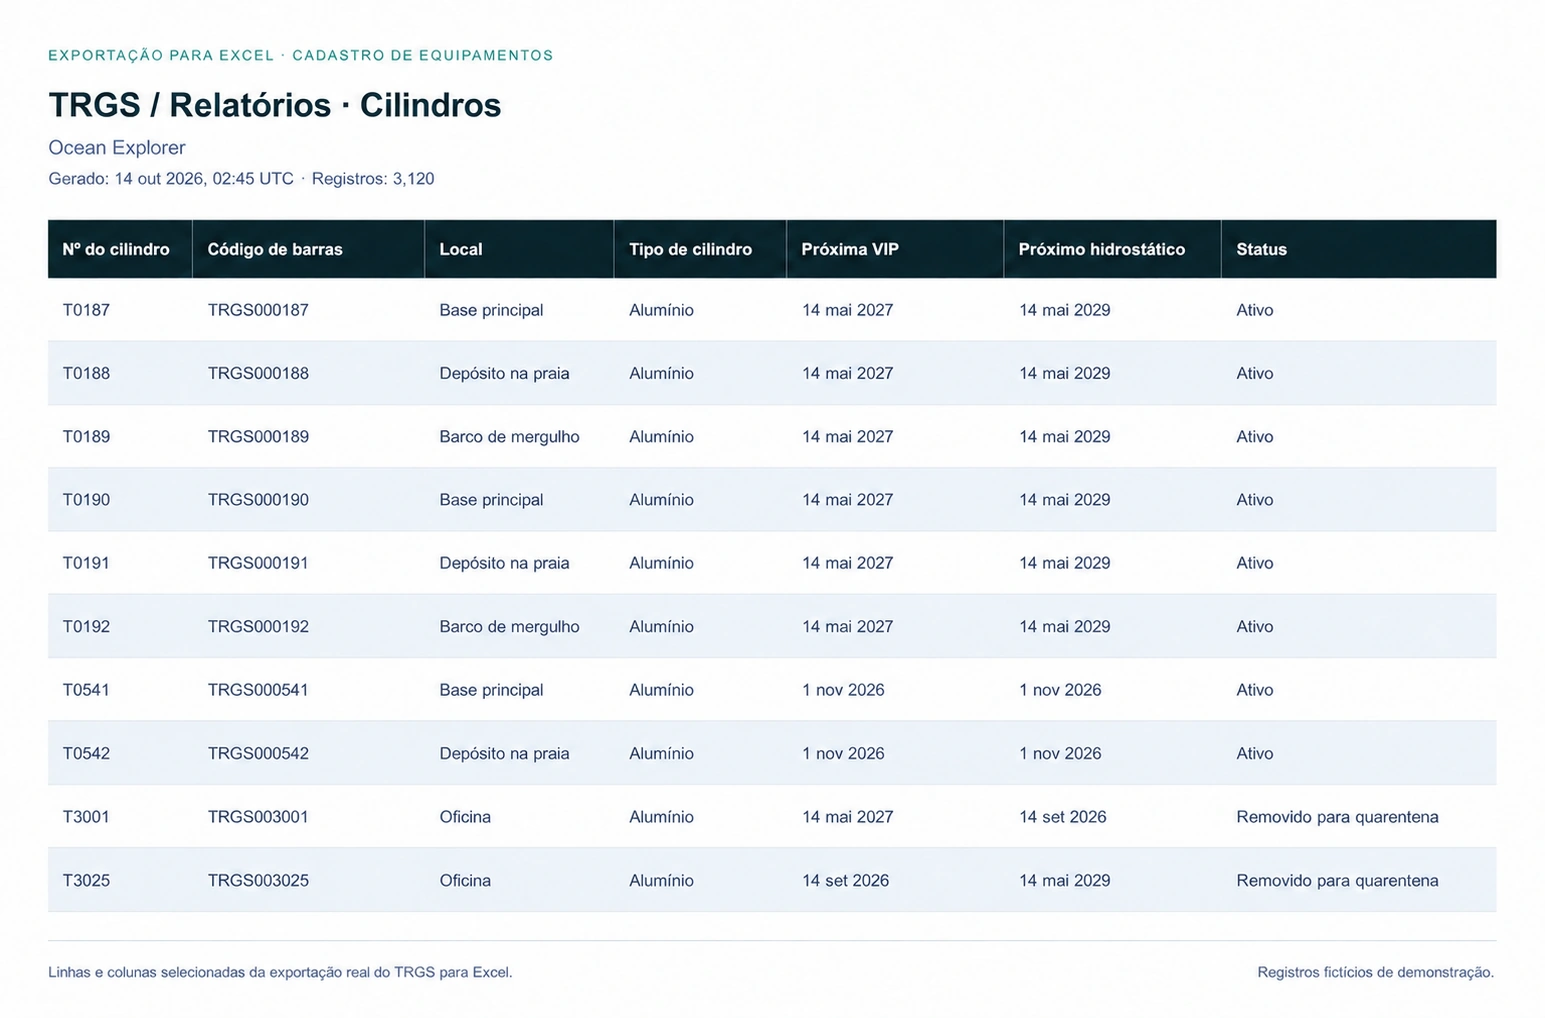1545x1018 pixels.
Task: Click the Nº do cilindro column header
Action: click(120, 249)
